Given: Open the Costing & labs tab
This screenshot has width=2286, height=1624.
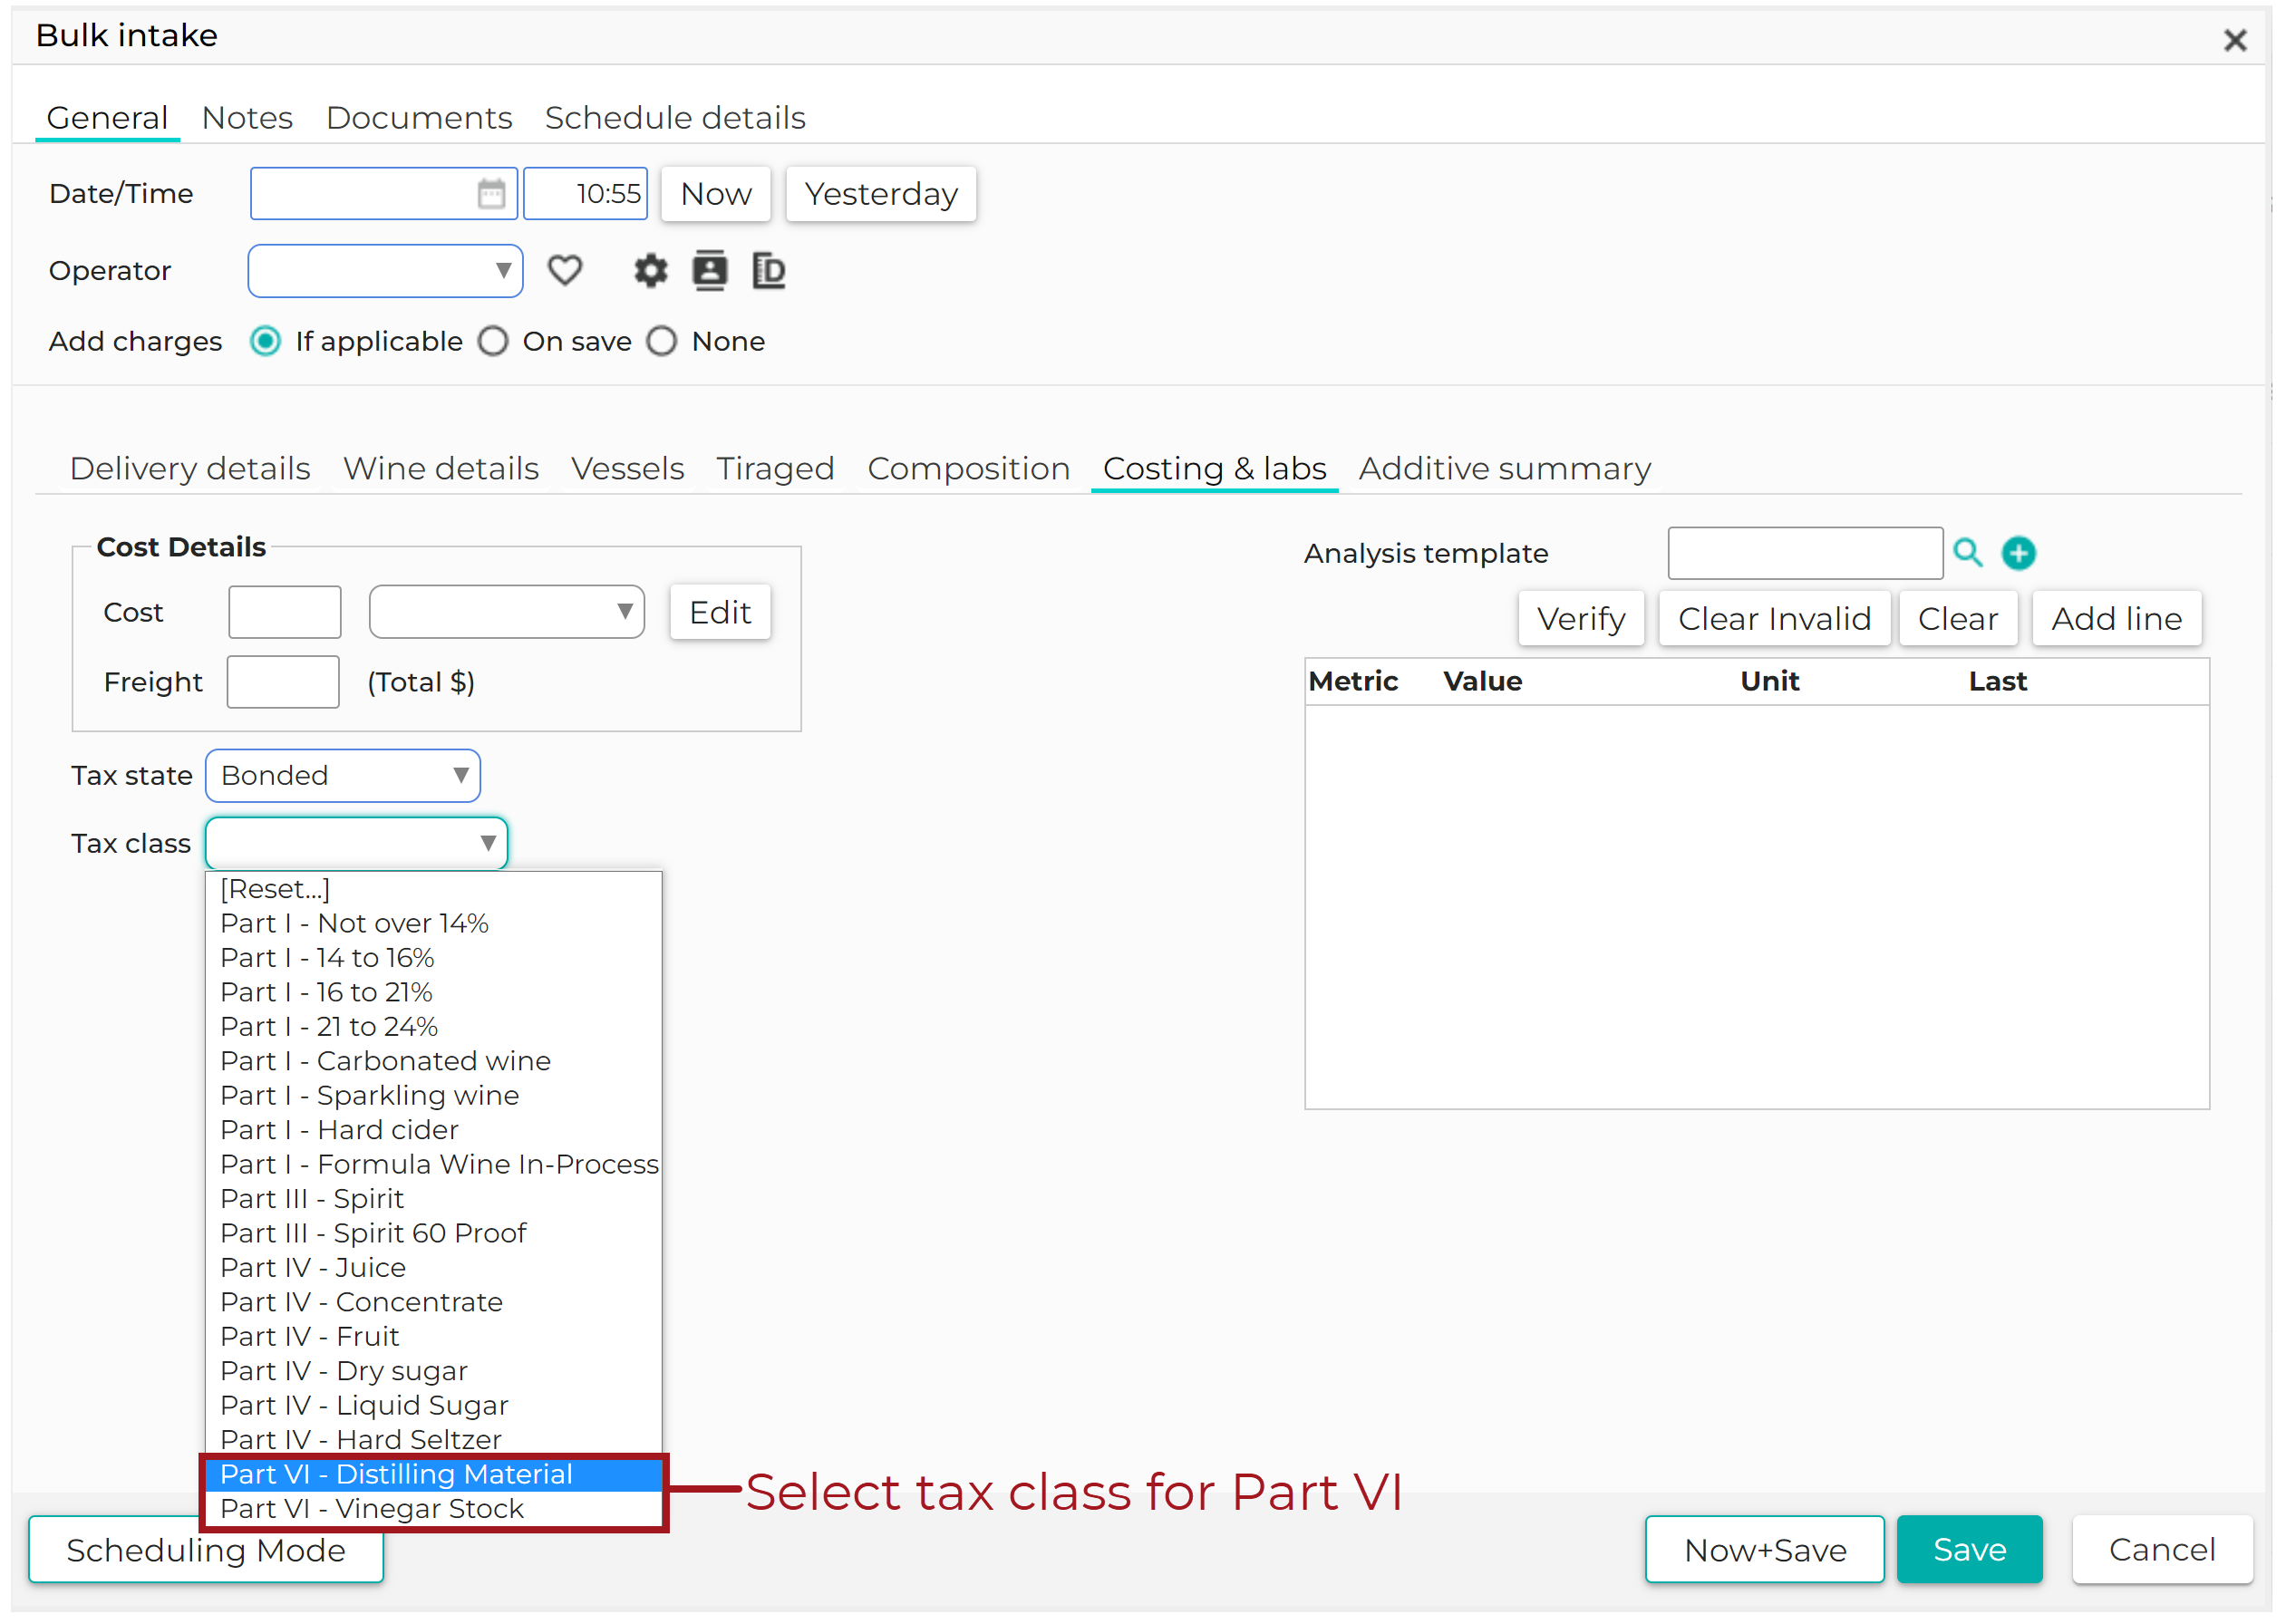Looking at the screenshot, I should coord(1214,469).
